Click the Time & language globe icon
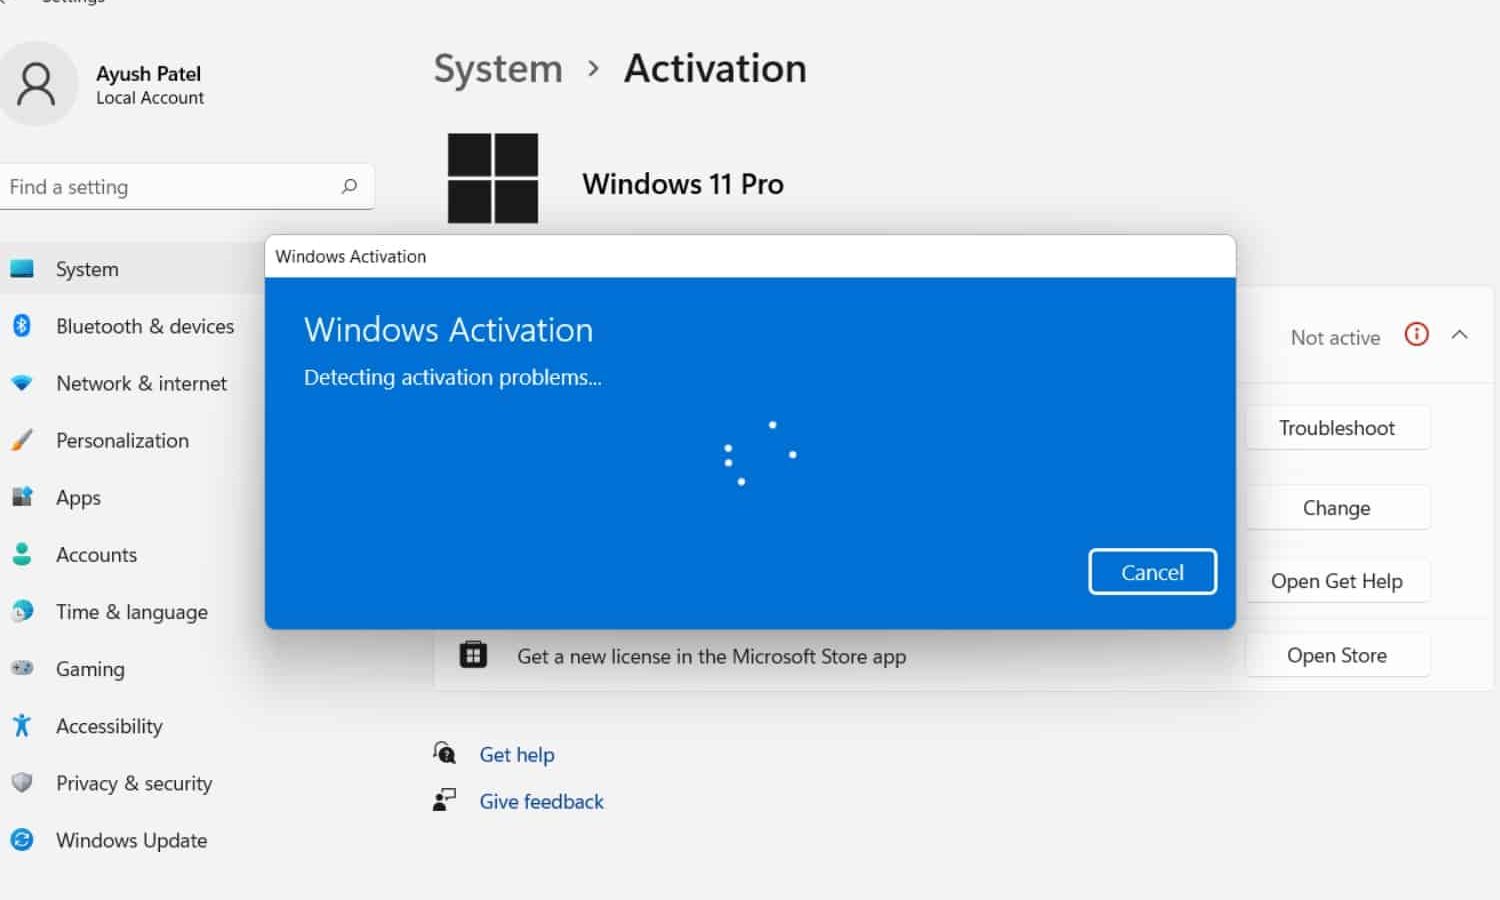The width and height of the screenshot is (1500, 900). pos(22,611)
